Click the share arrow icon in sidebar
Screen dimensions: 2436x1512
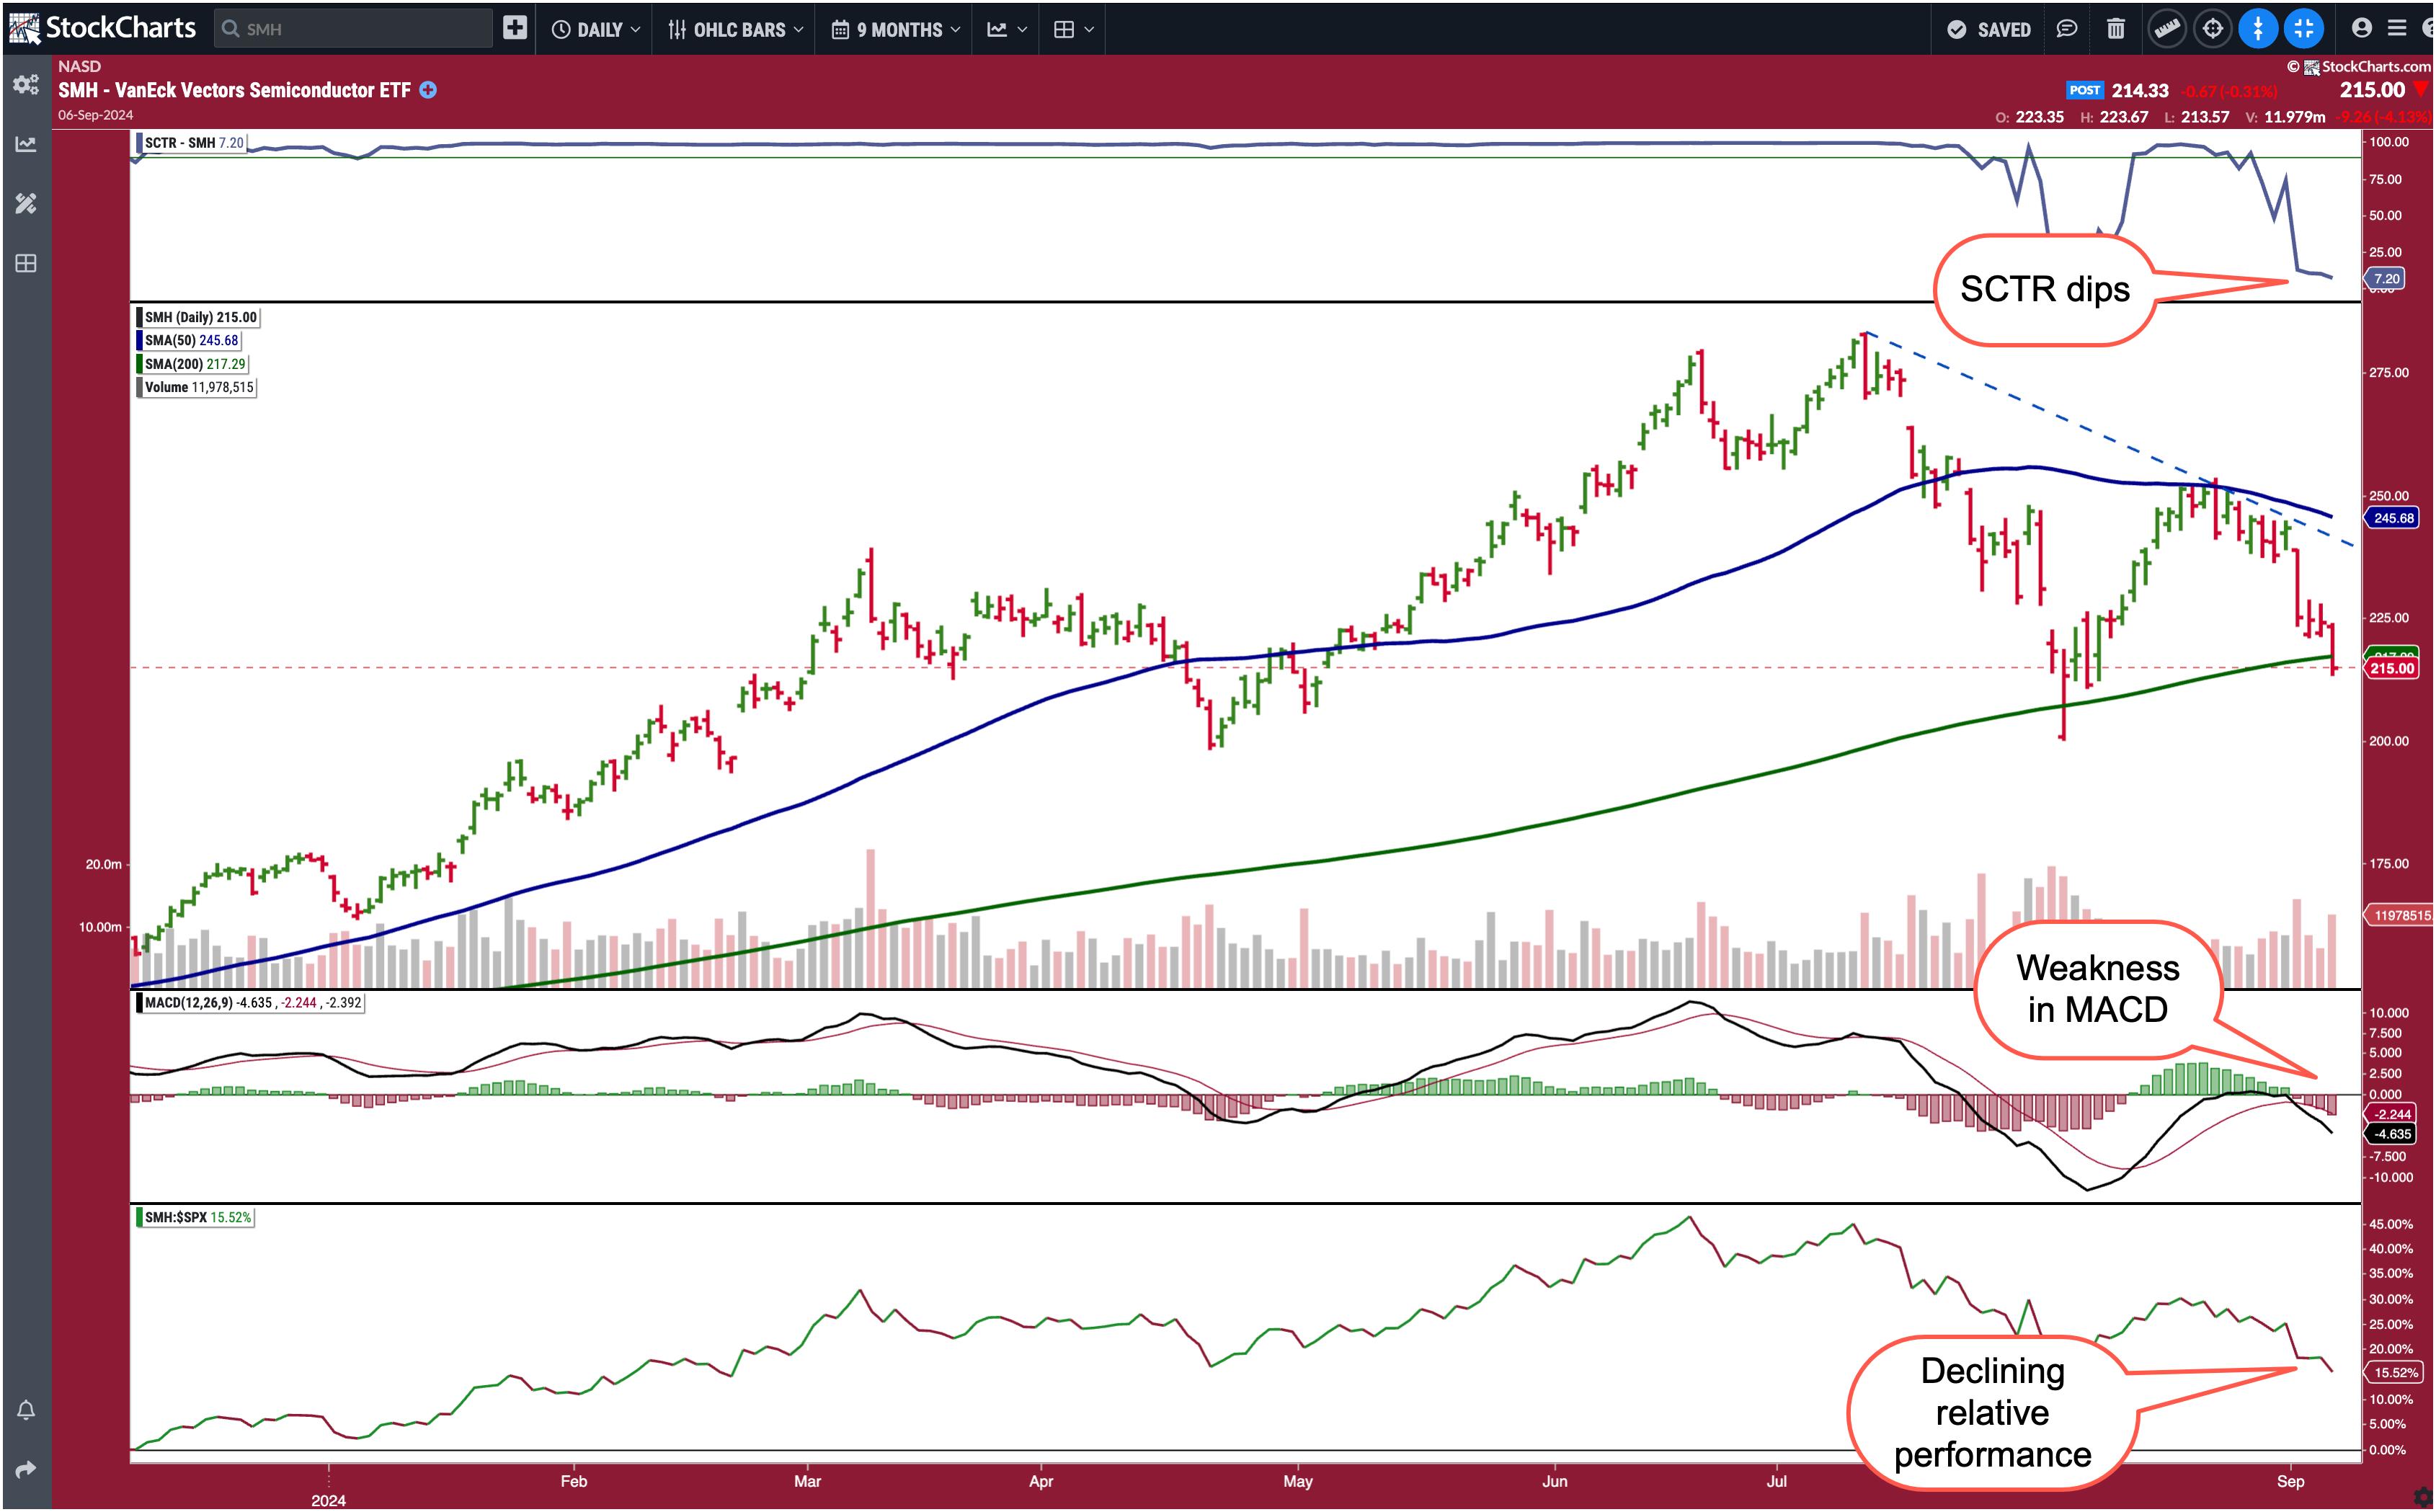tap(26, 1469)
